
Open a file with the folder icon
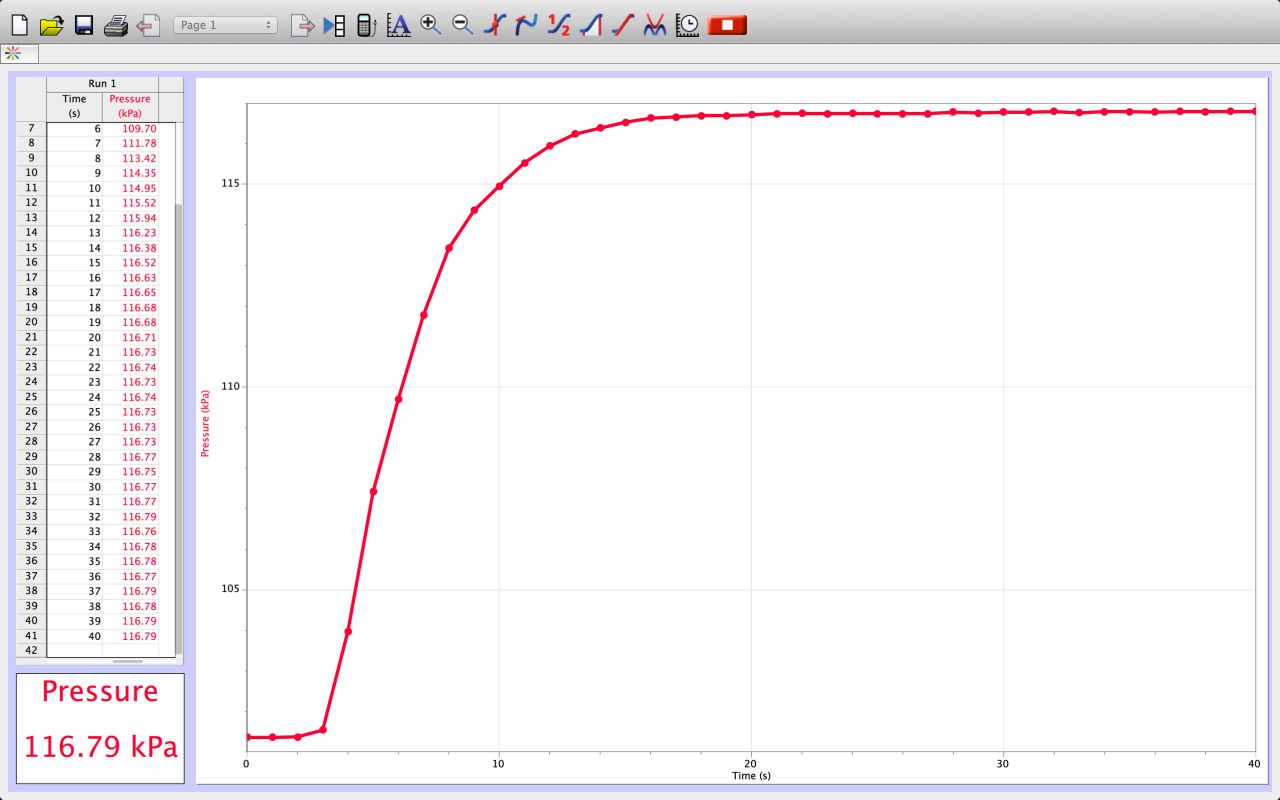pyautogui.click(x=51, y=25)
